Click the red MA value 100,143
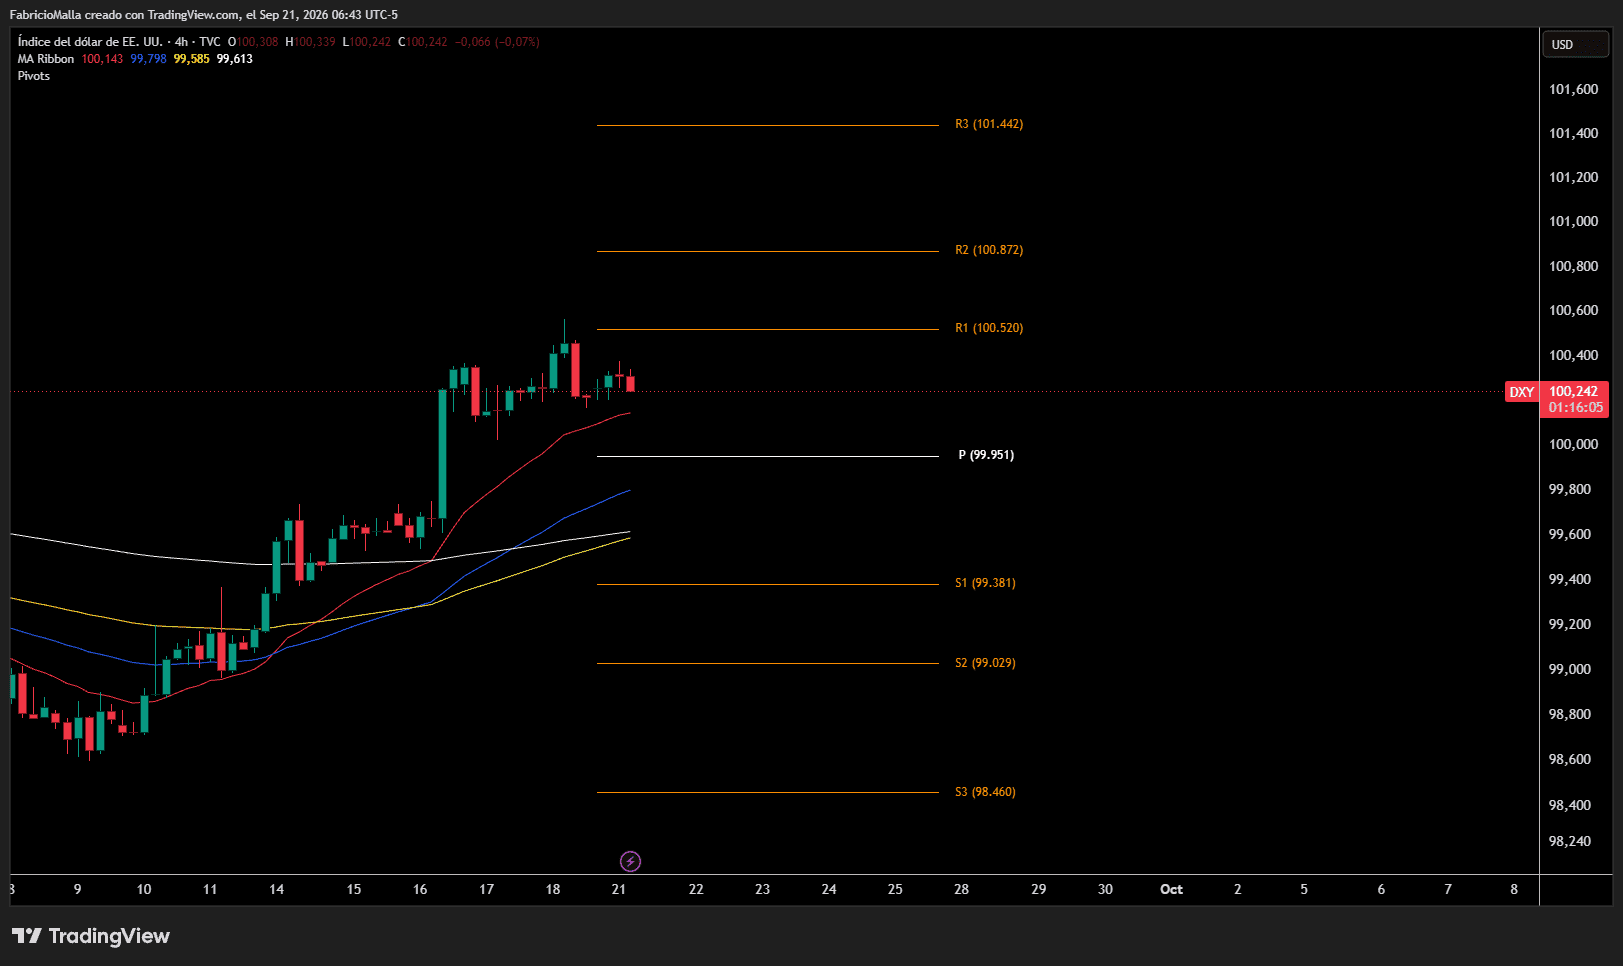Viewport: 1623px width, 966px height. point(102,59)
